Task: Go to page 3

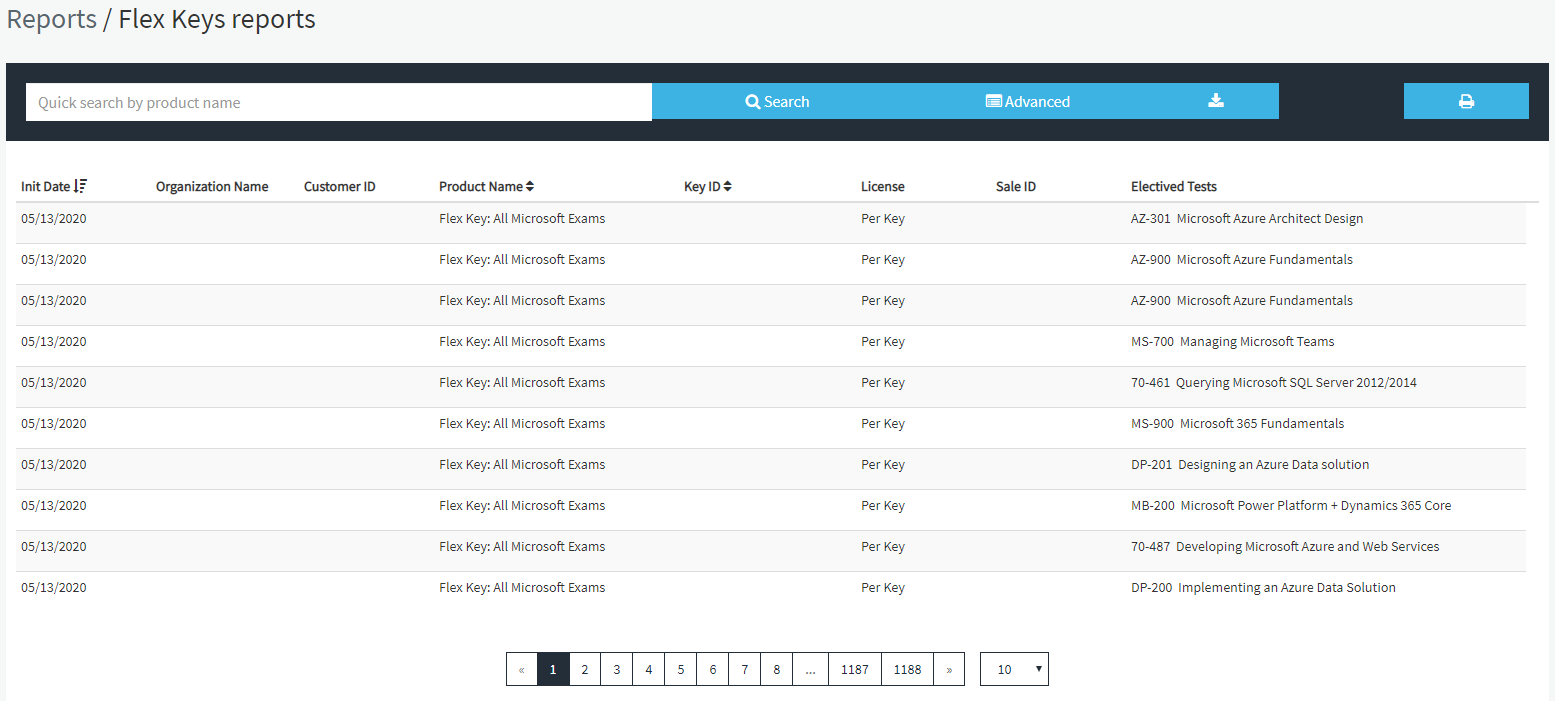Action: coord(617,669)
